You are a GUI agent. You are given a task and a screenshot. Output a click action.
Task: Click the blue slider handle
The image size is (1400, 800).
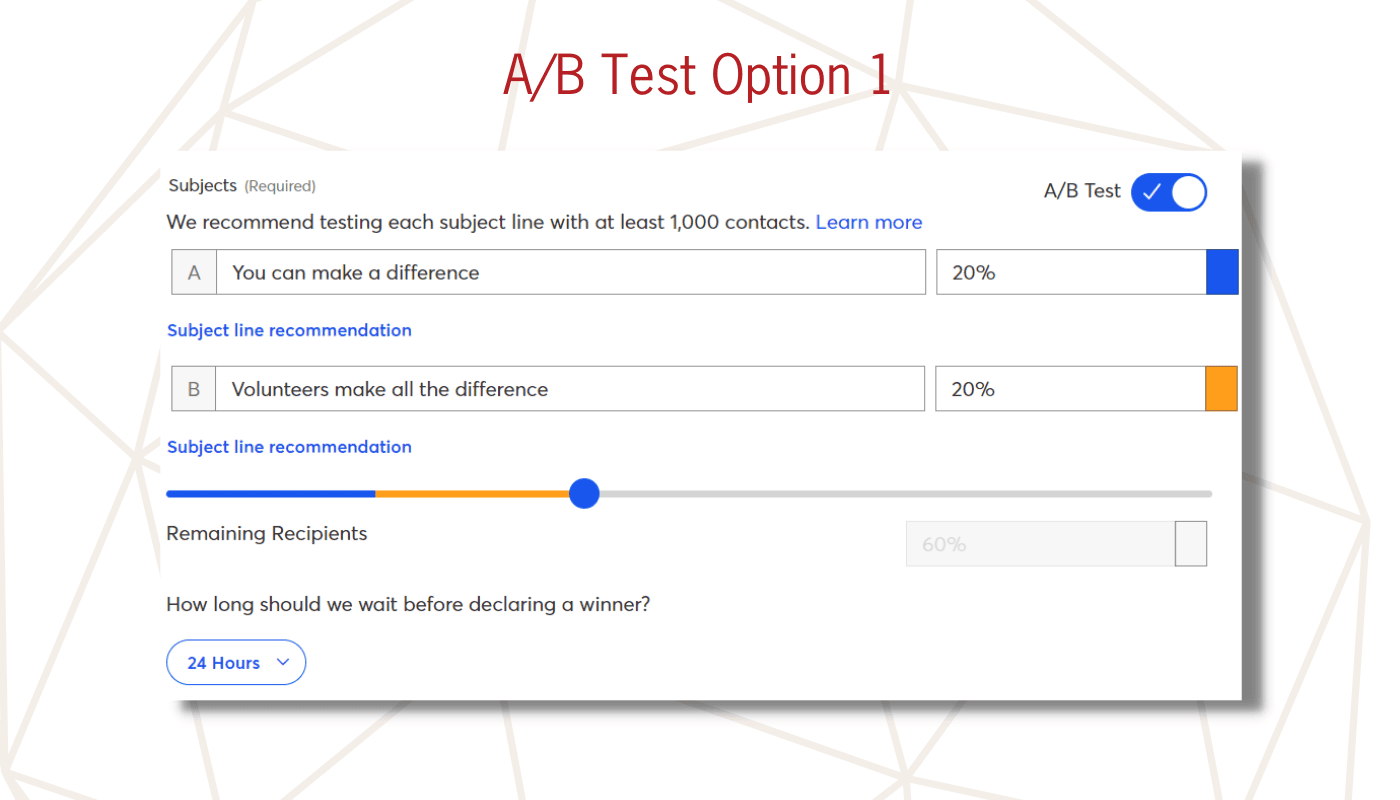pos(583,493)
